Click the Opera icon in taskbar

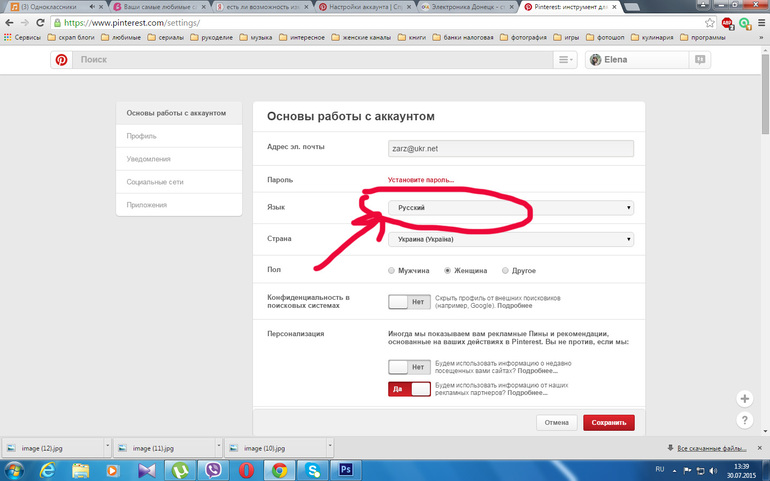coord(246,468)
